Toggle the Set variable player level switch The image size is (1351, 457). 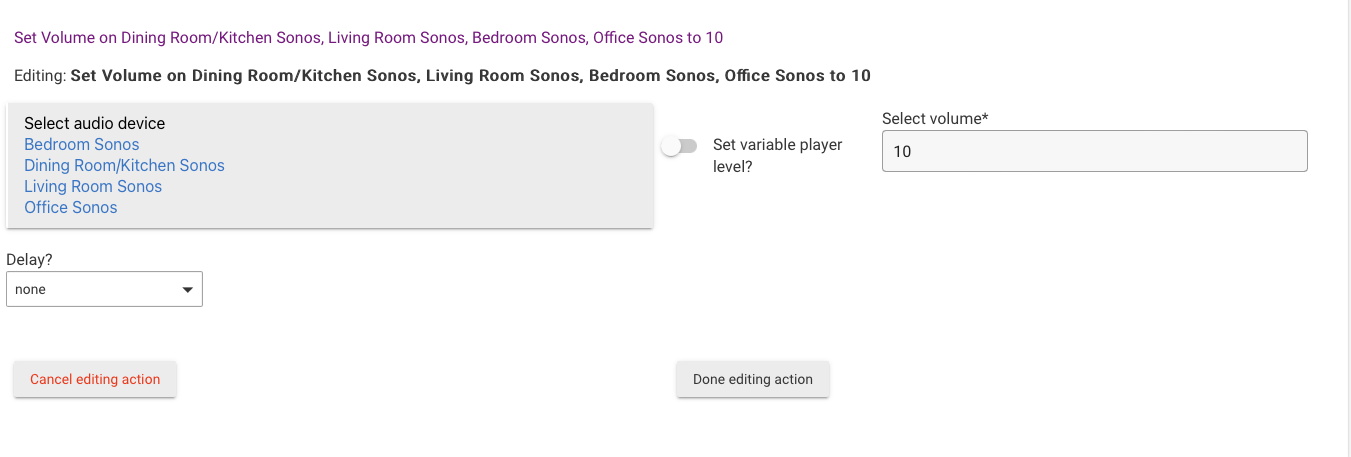coord(679,146)
